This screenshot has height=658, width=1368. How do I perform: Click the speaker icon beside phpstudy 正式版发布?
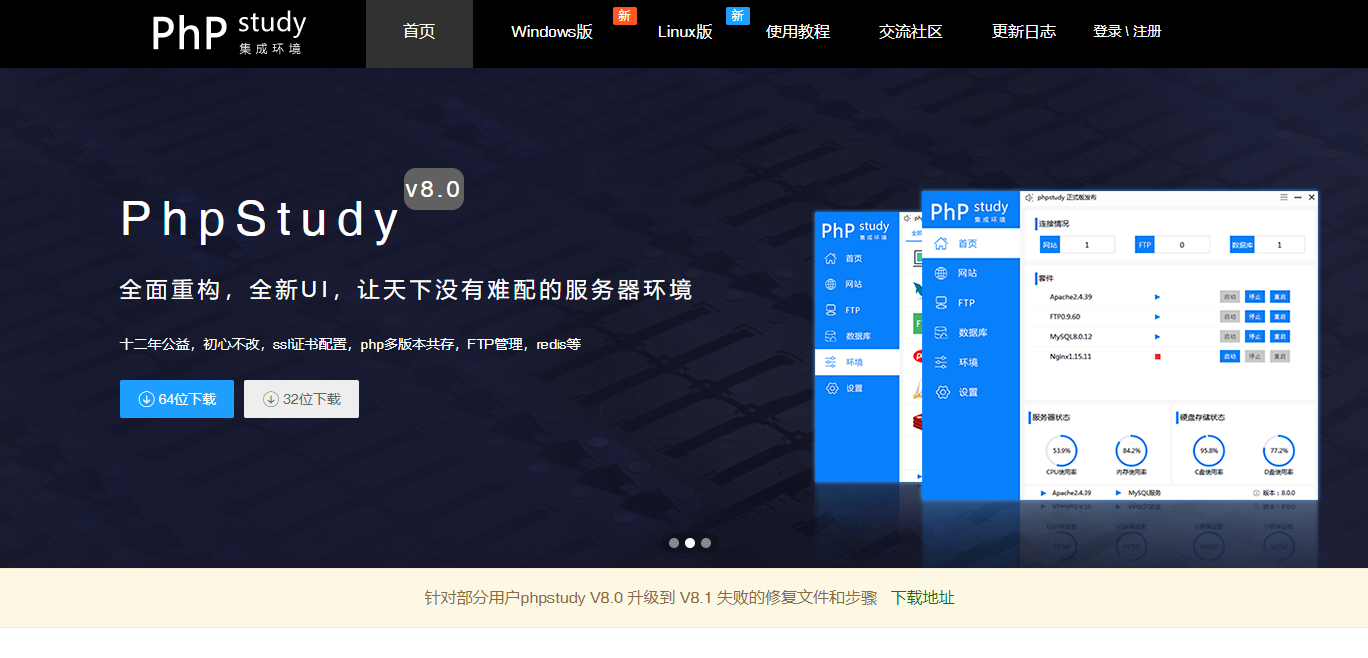click(1029, 198)
